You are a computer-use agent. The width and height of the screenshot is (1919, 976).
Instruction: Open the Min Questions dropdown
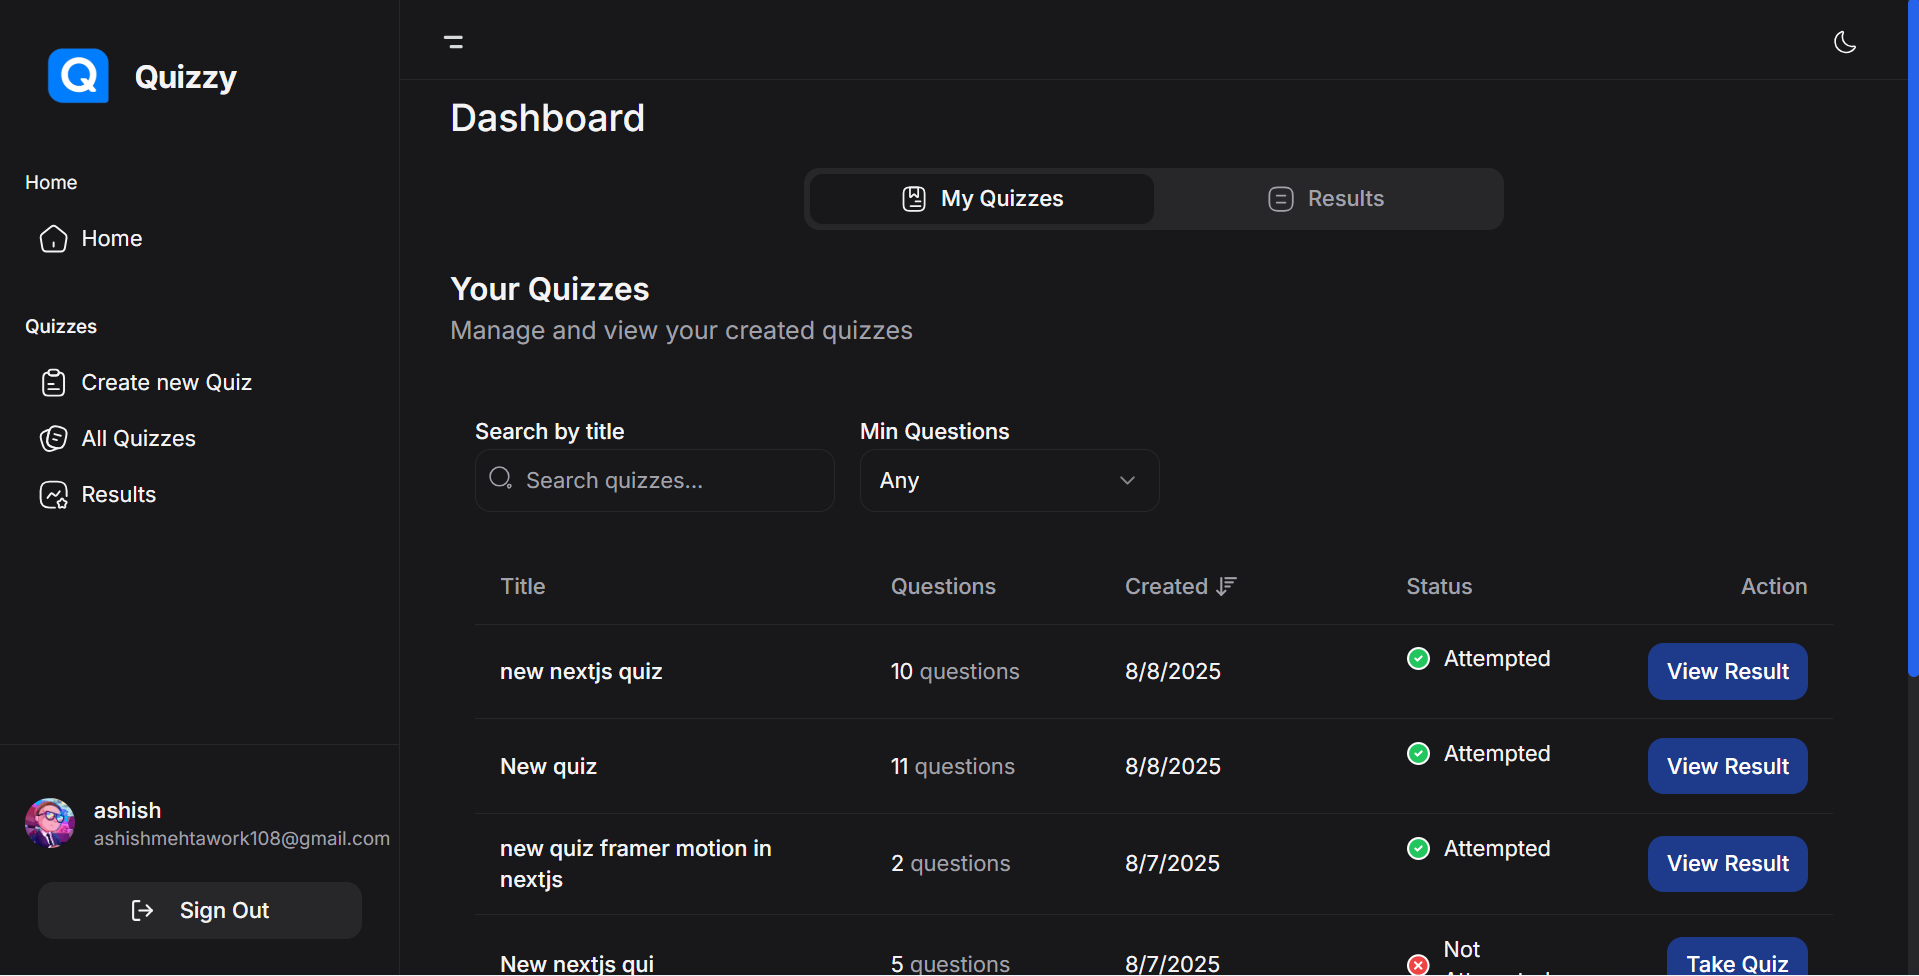[1008, 481]
